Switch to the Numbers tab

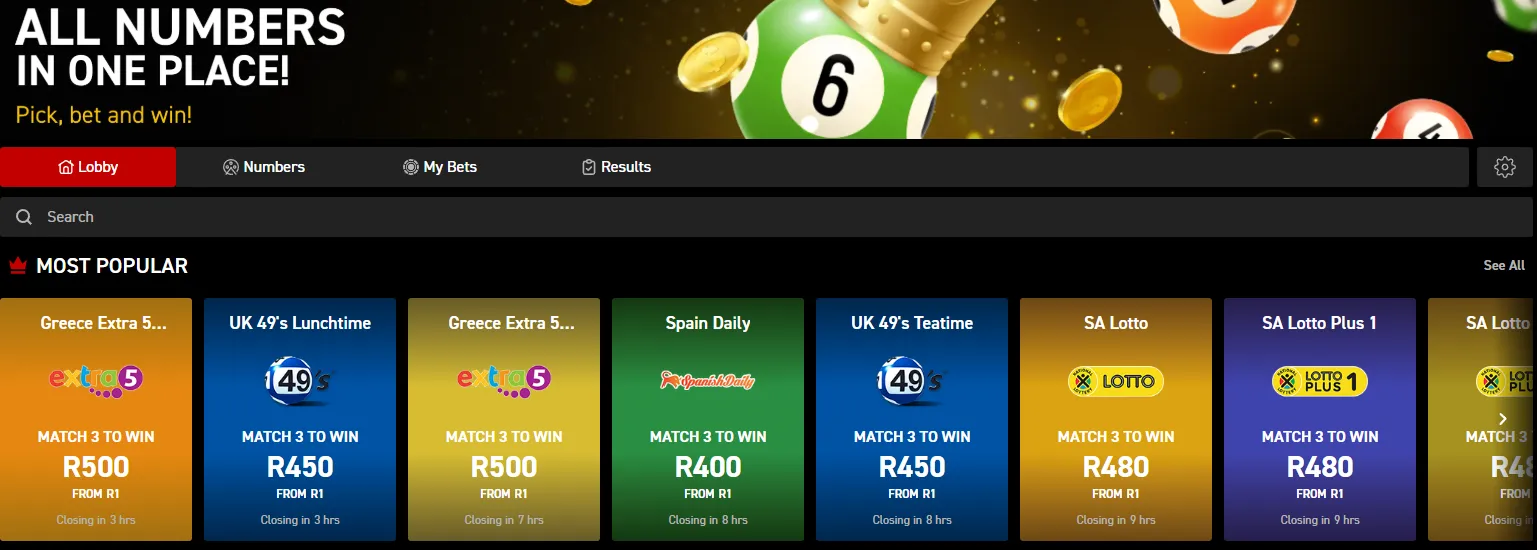(264, 167)
